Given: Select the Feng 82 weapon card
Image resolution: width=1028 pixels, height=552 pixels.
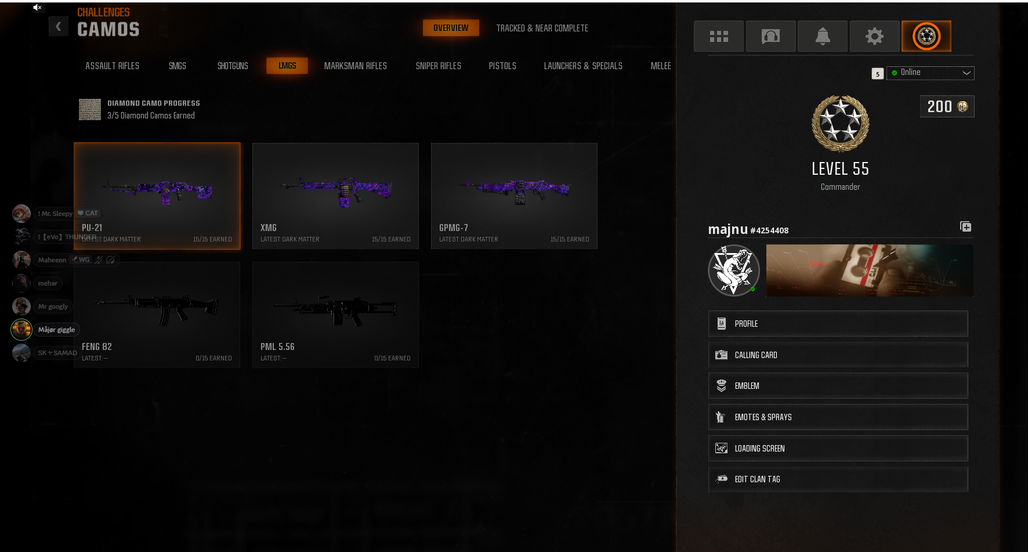Looking at the screenshot, I should pos(157,315).
